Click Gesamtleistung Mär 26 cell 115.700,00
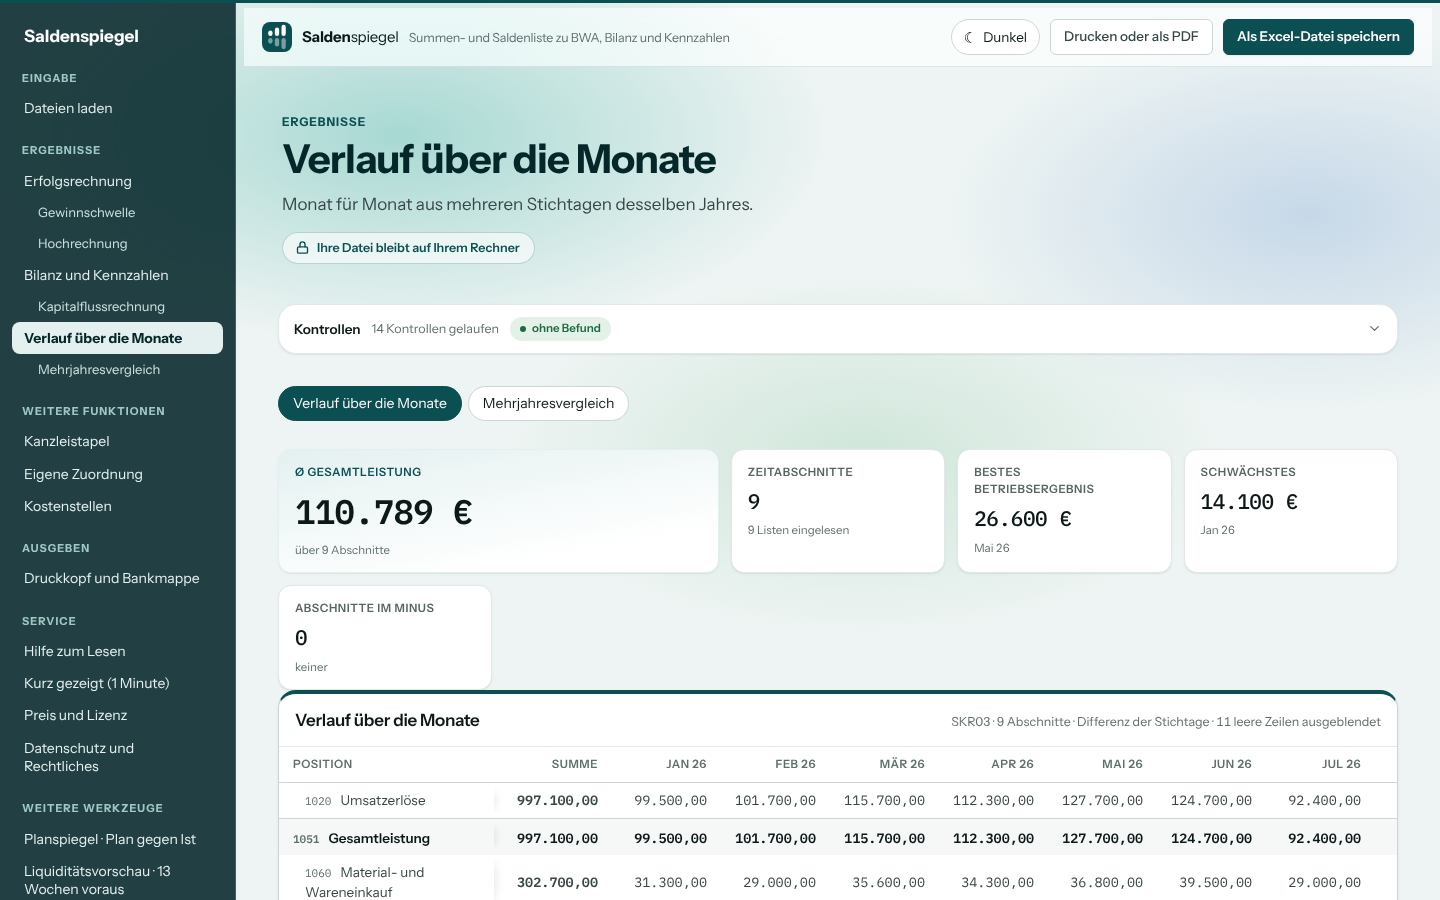The image size is (1440, 900). (884, 839)
